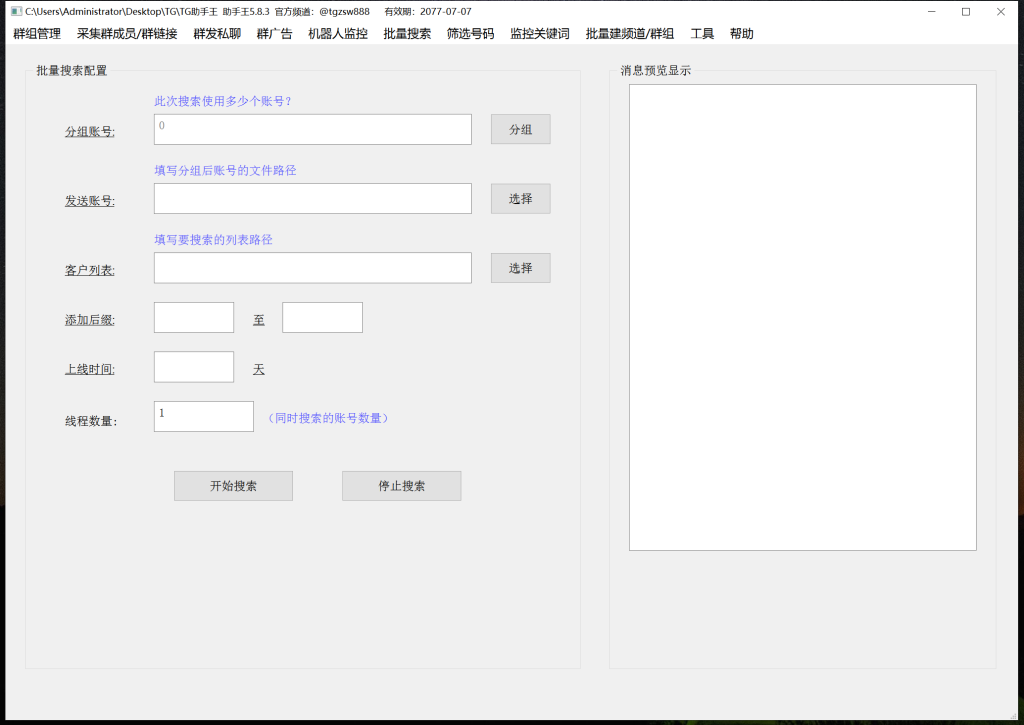The image size is (1024, 725).
Task: Minimize the application window
Action: point(932,12)
